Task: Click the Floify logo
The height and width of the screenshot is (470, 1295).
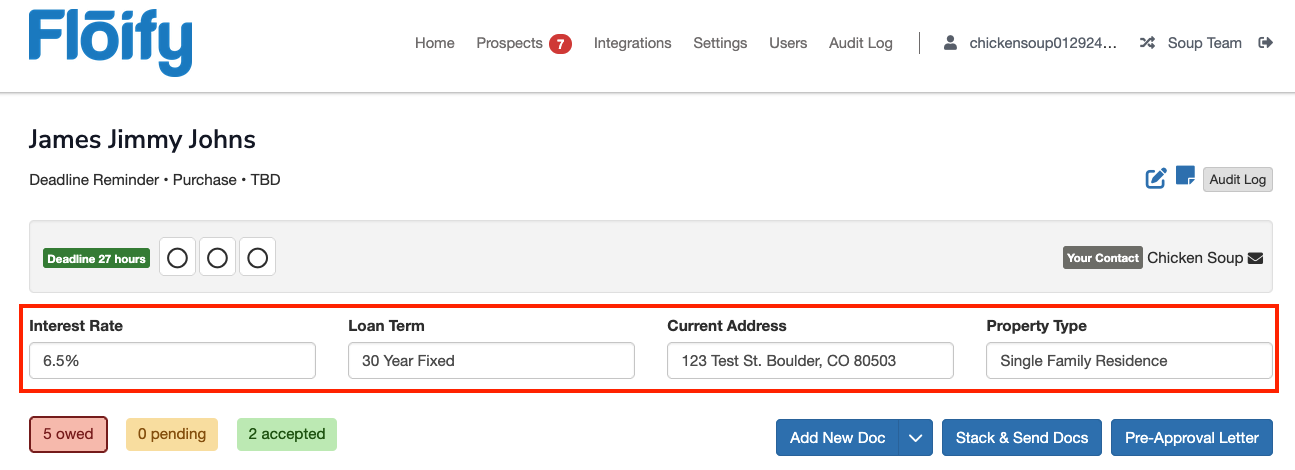Action: (x=110, y=42)
